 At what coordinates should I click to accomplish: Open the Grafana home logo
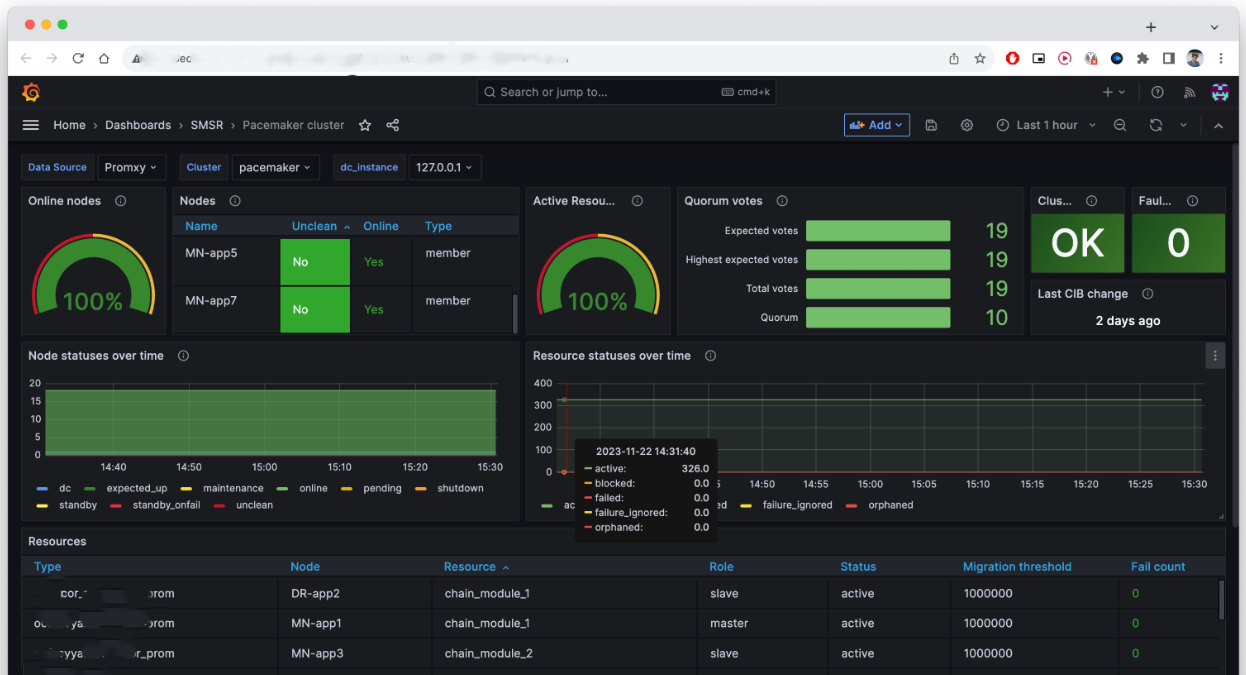click(x=31, y=92)
